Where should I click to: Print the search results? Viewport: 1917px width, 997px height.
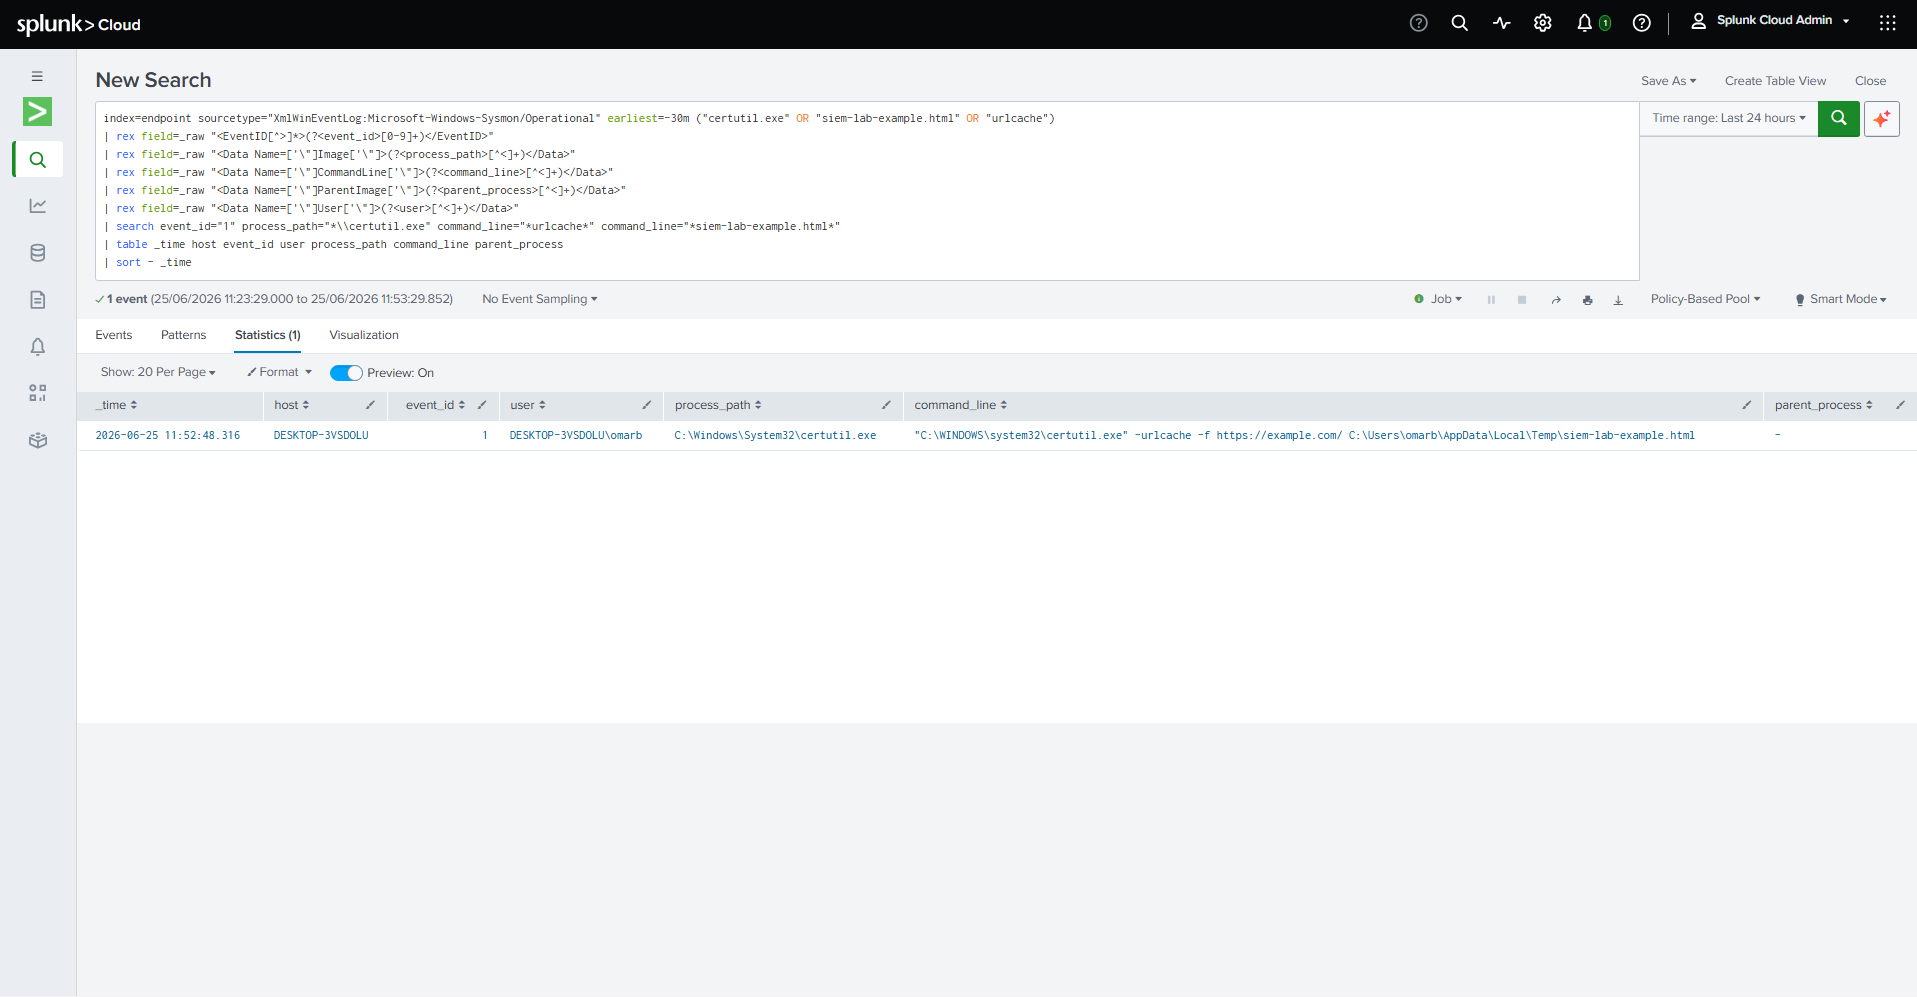click(1587, 300)
